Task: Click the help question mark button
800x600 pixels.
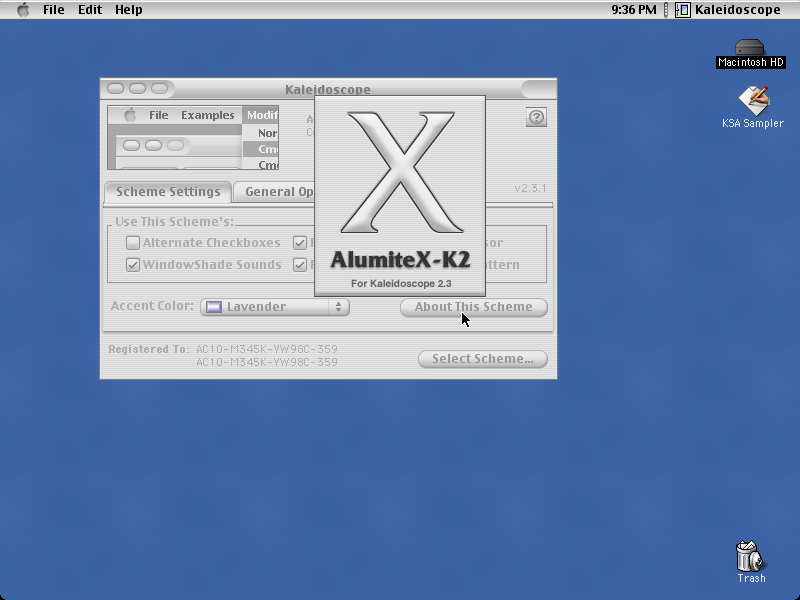Action: [536, 117]
